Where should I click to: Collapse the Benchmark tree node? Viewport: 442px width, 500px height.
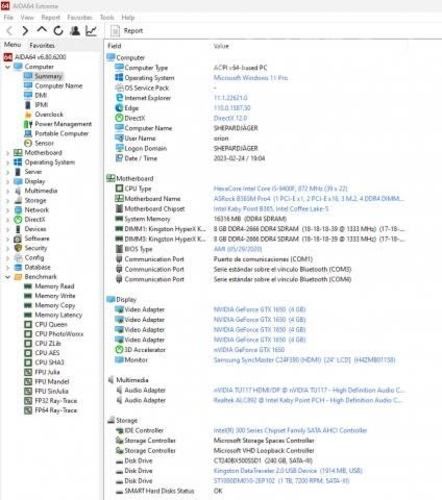click(8, 277)
